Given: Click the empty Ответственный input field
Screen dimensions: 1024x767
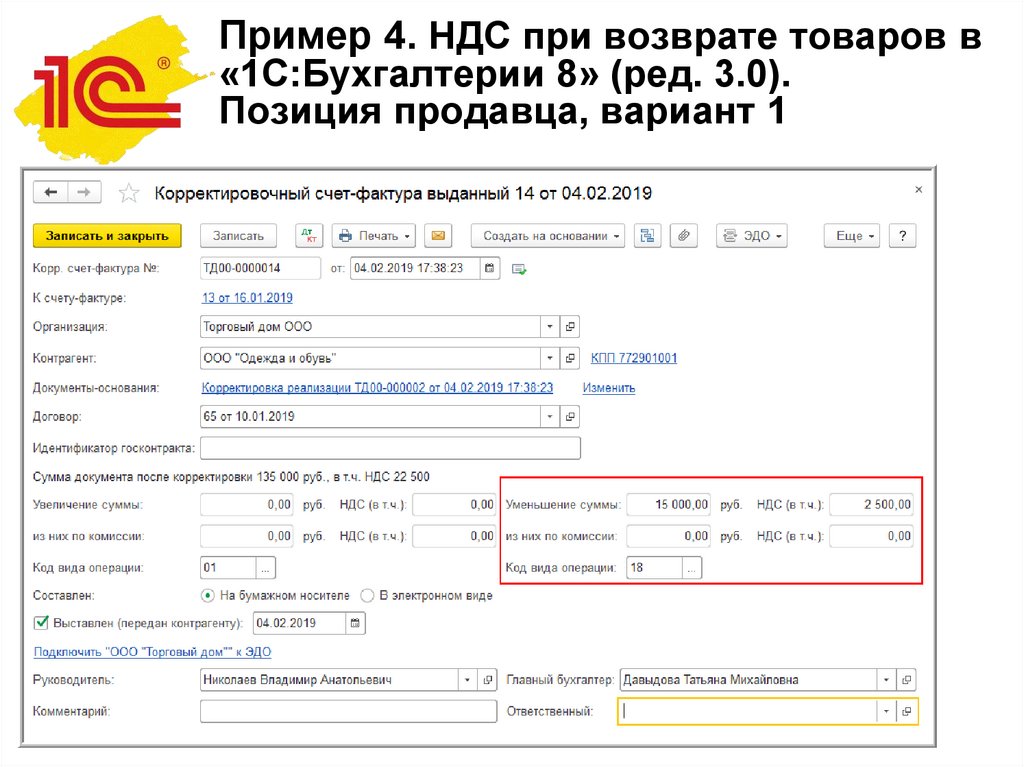Looking at the screenshot, I should pos(747,711).
